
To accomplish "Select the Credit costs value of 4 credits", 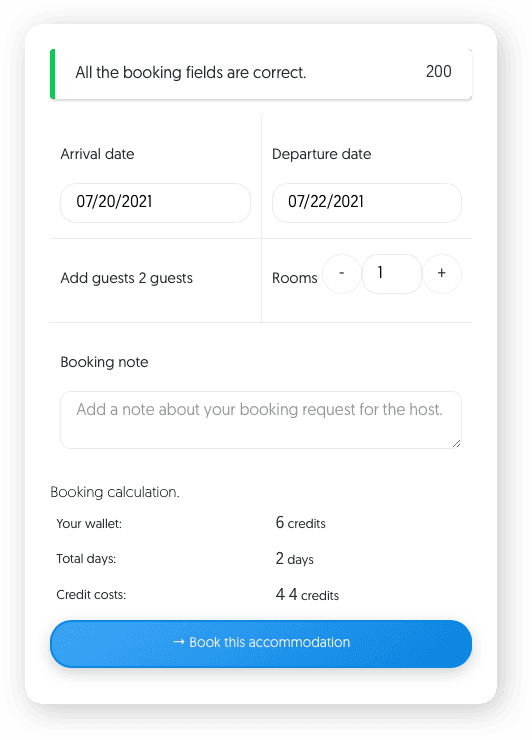I will 307,595.
